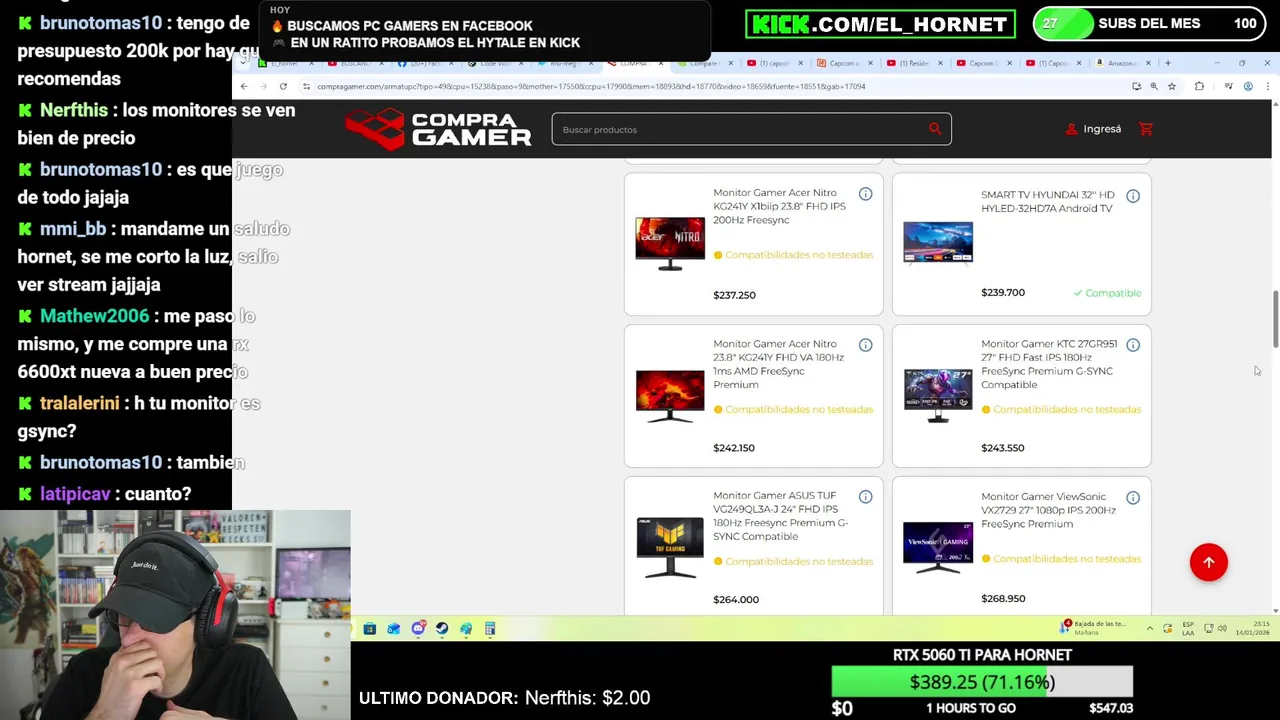Go back with the browser back arrow

[244, 86]
